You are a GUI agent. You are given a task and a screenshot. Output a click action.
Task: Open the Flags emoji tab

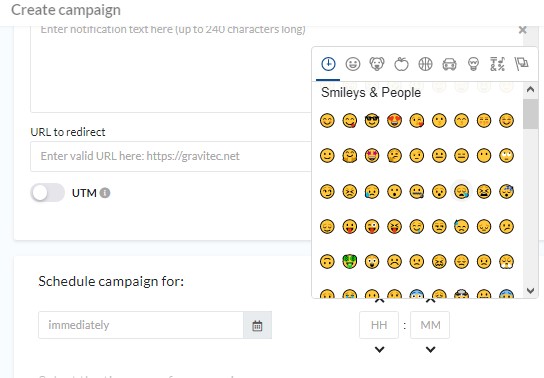[521, 64]
